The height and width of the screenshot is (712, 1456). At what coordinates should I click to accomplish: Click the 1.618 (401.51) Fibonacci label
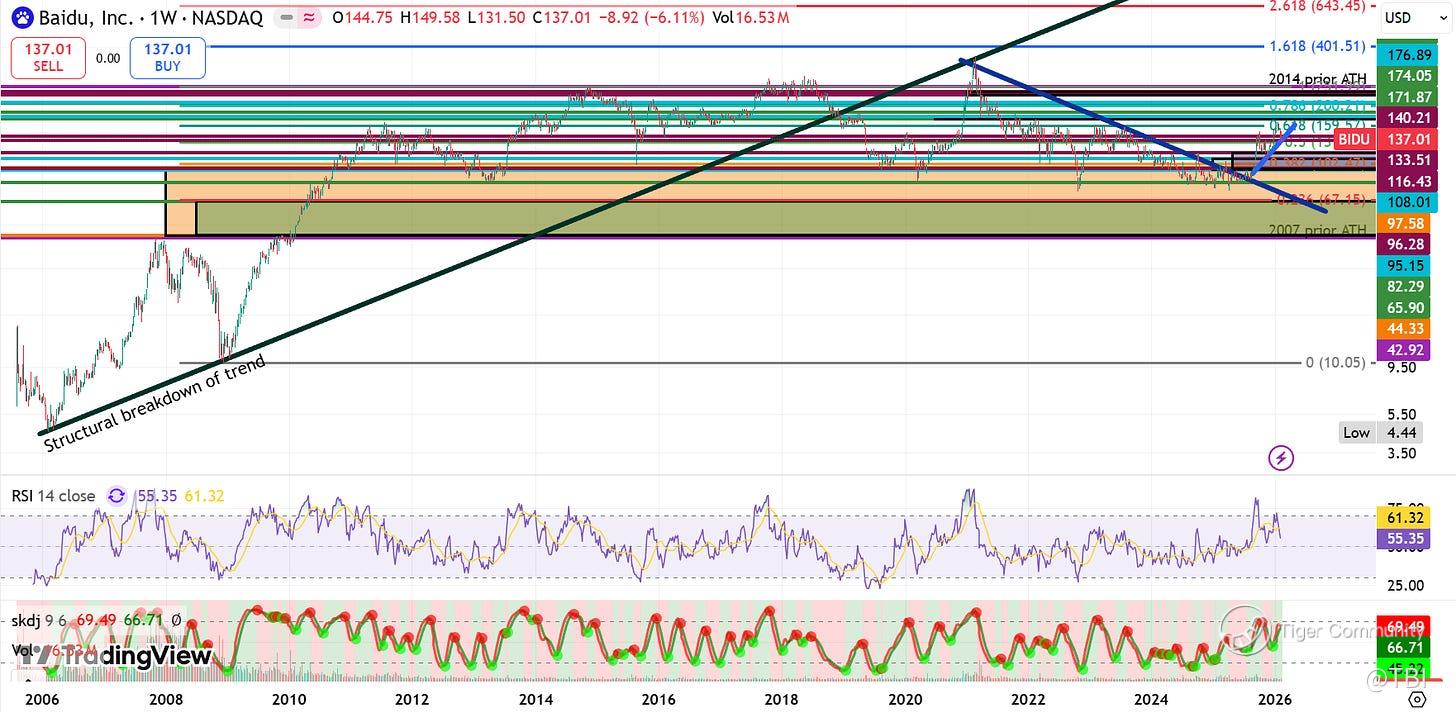(1317, 46)
